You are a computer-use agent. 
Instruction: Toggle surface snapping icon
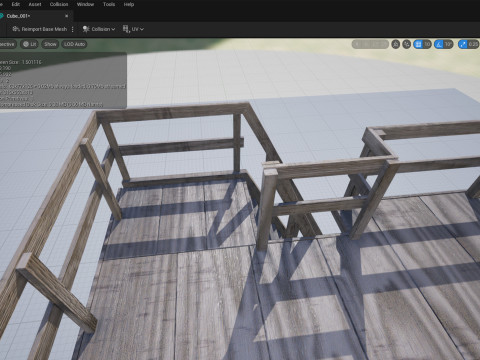point(406,44)
